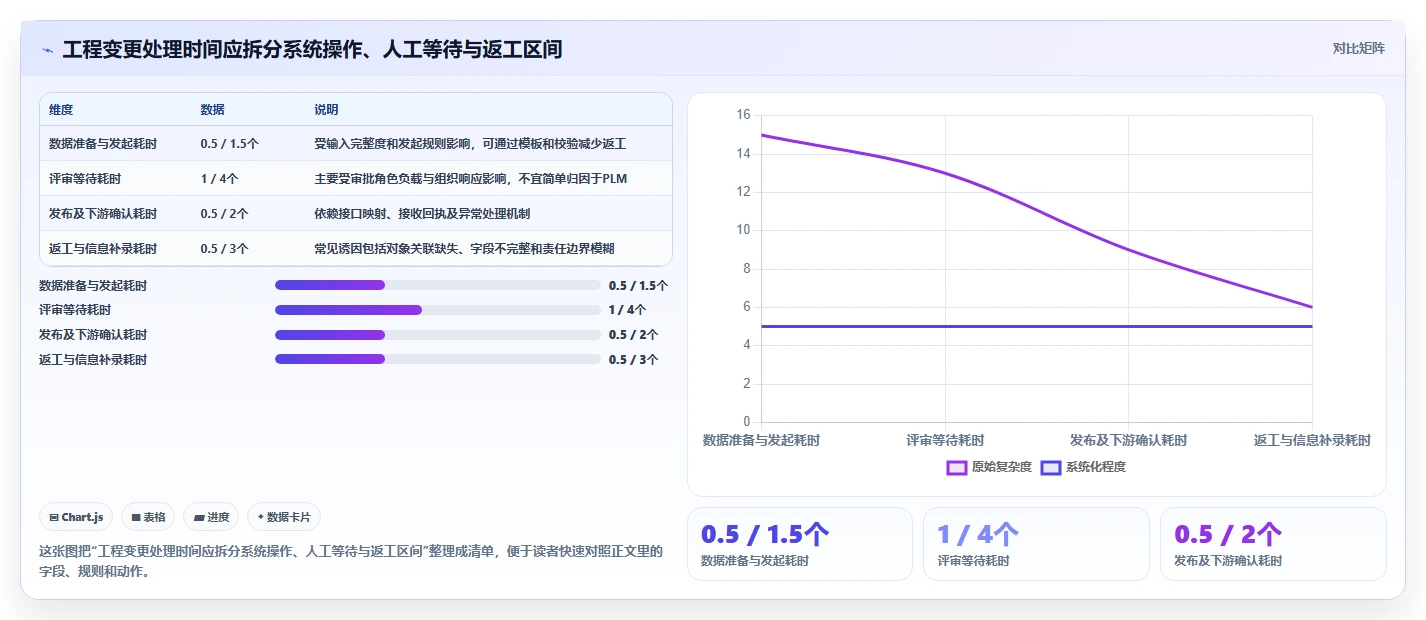The height and width of the screenshot is (620, 1426).
Task: Click table value 0.5 / 1.5个
Action: point(229,143)
